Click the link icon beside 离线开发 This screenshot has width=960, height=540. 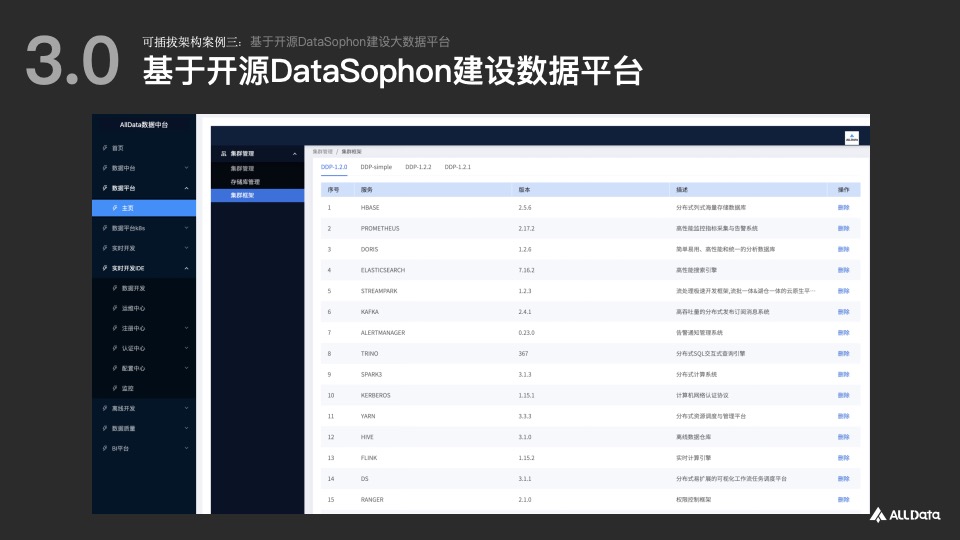pyautogui.click(x=105, y=408)
